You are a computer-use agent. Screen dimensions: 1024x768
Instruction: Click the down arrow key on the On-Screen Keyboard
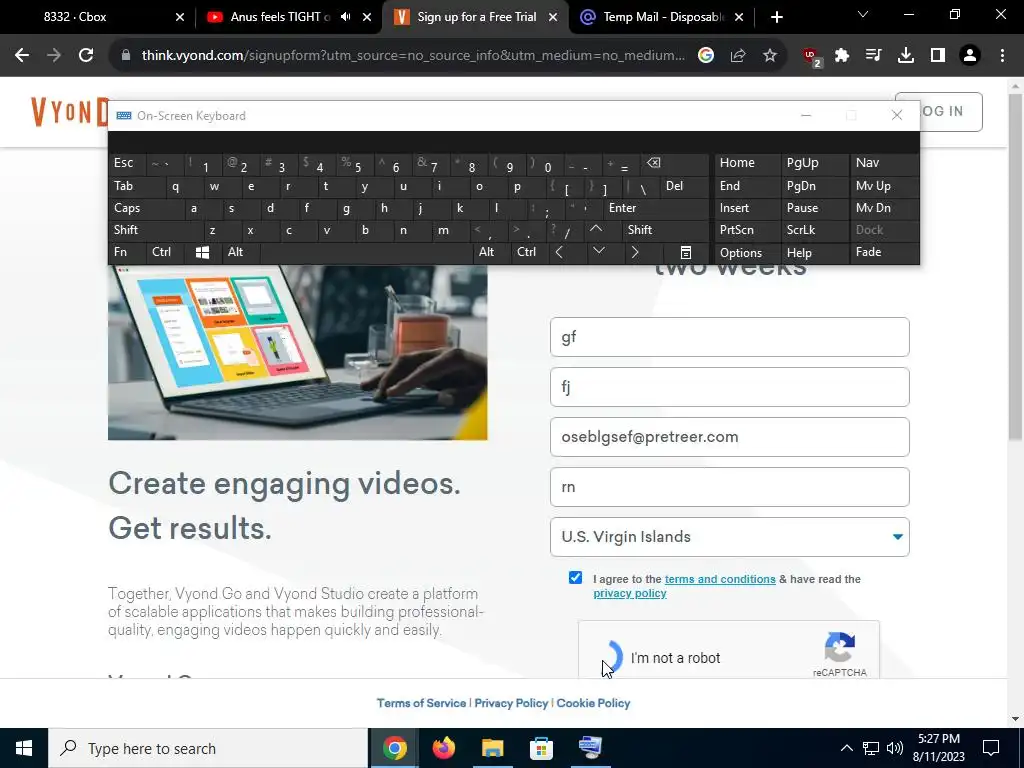[598, 251]
